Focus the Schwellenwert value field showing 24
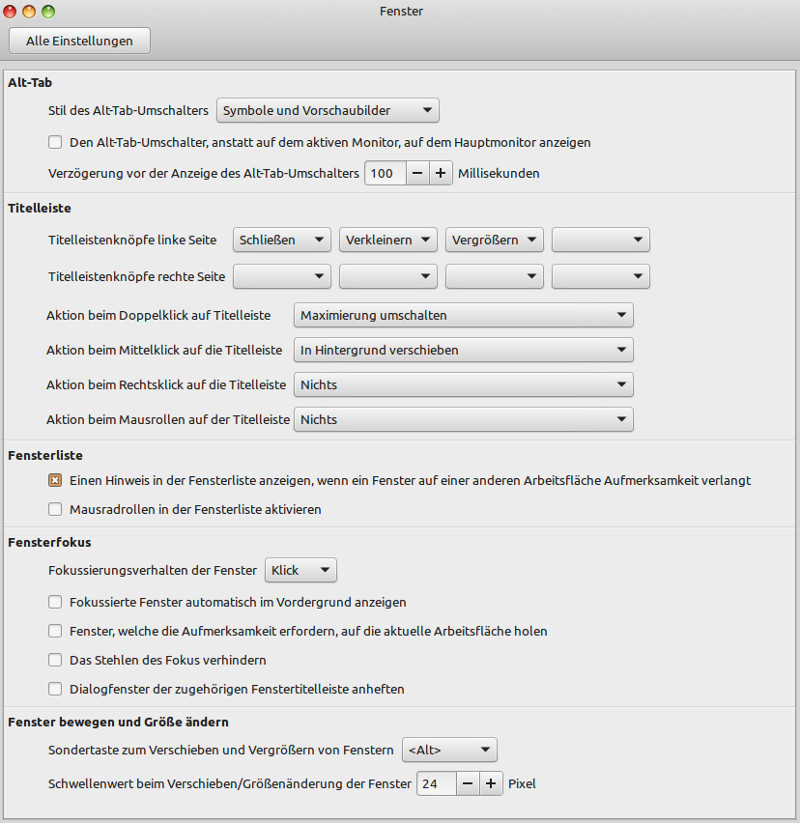 coord(436,784)
